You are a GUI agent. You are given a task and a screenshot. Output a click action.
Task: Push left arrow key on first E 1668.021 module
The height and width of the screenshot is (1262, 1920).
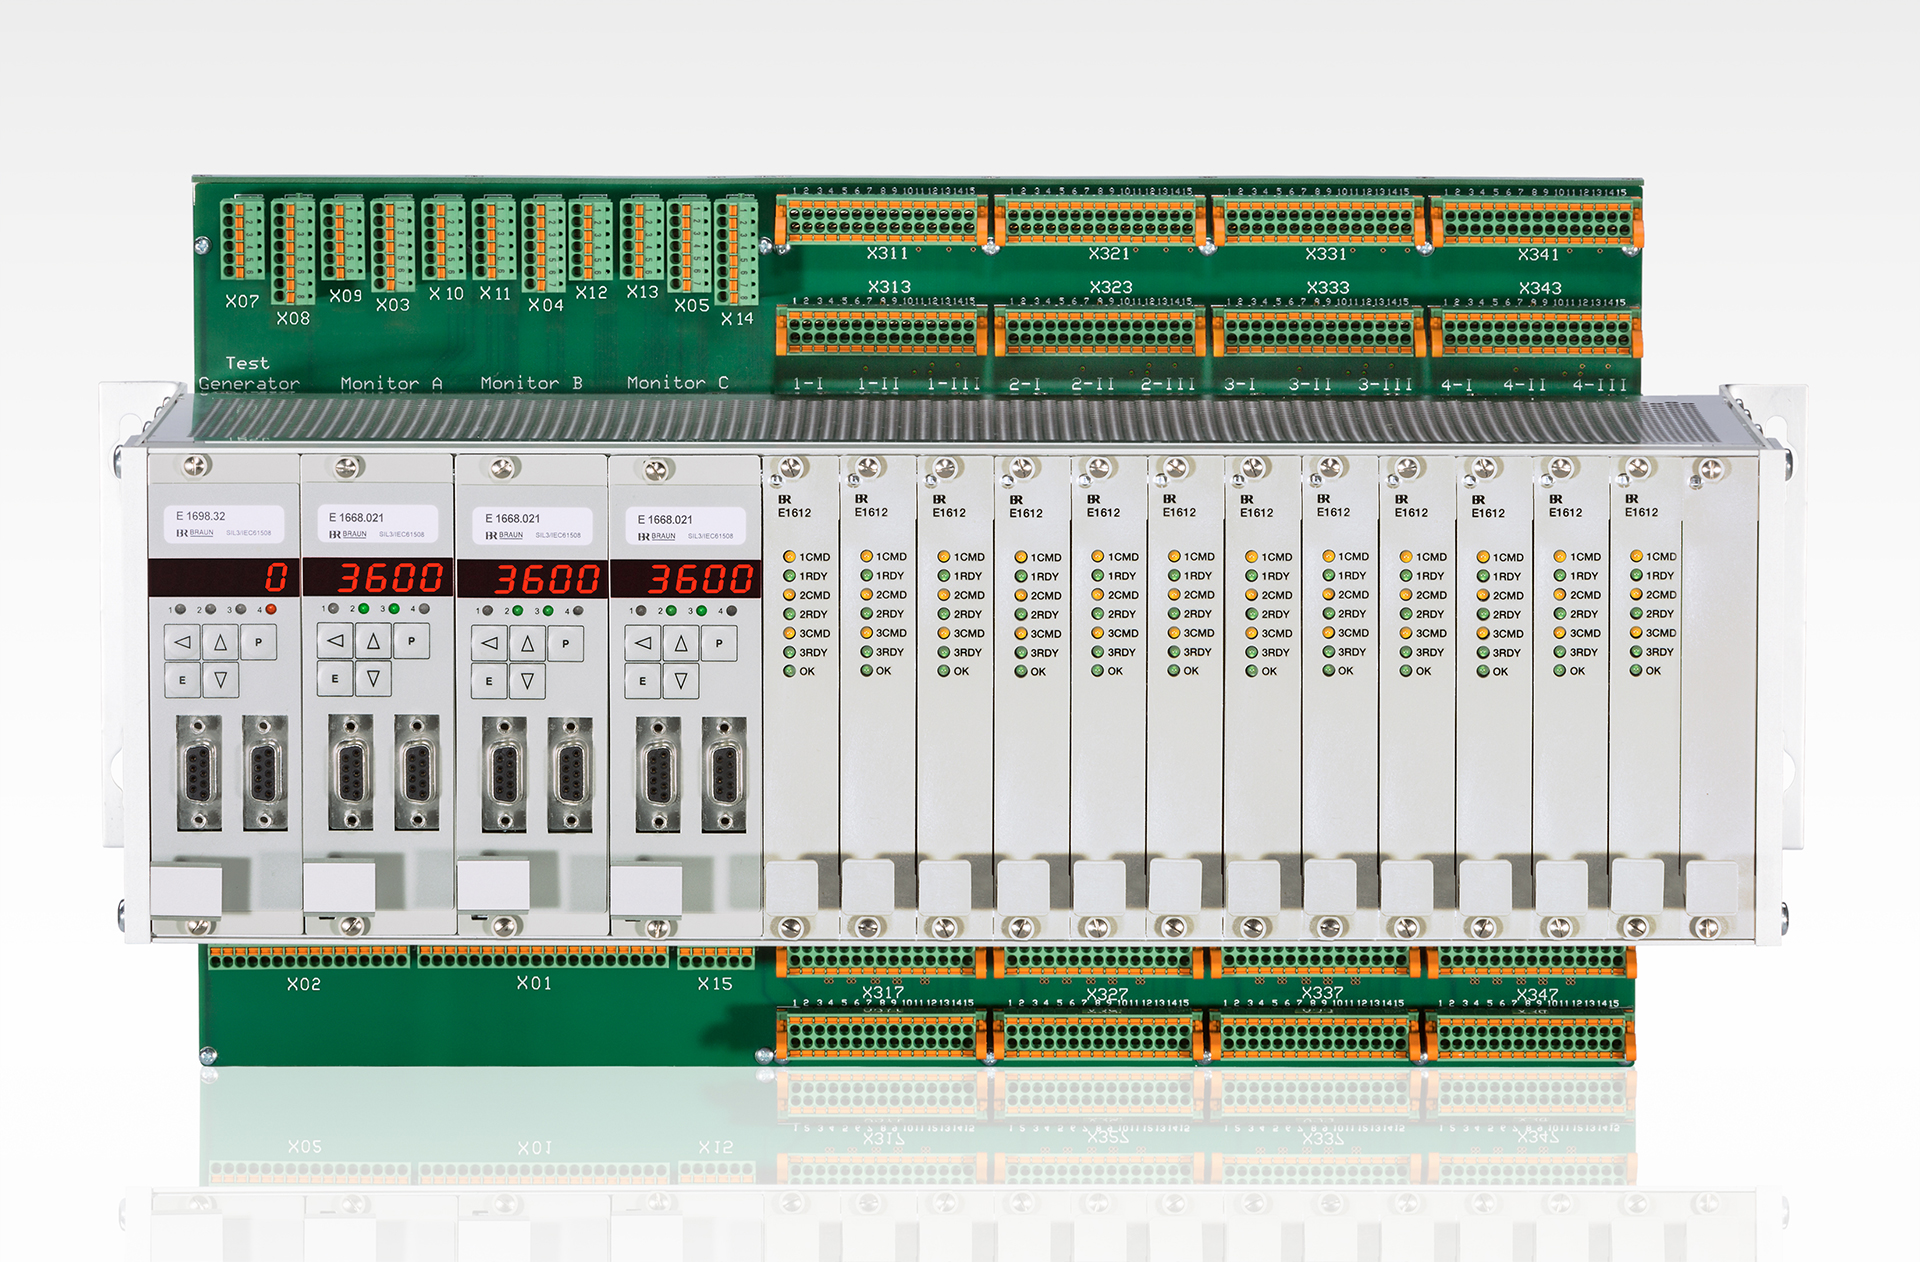pos(335,640)
